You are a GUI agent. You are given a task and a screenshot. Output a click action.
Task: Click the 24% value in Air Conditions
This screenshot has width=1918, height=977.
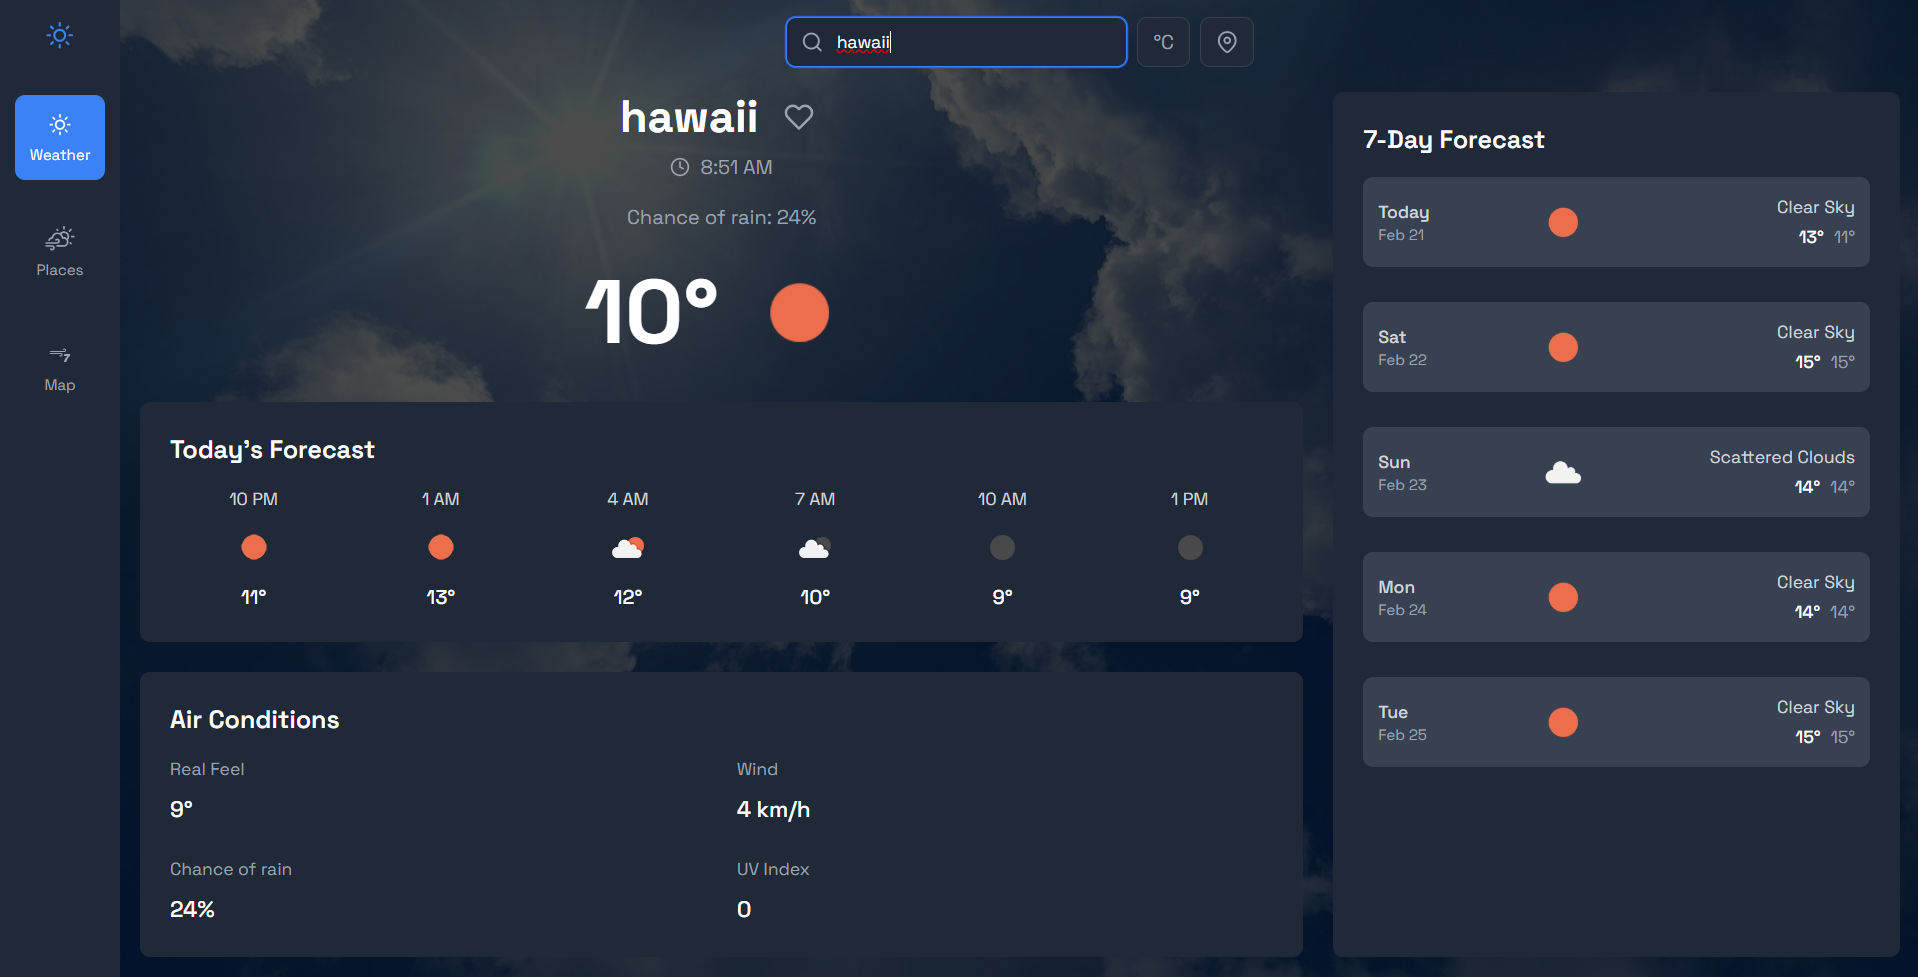point(192,909)
